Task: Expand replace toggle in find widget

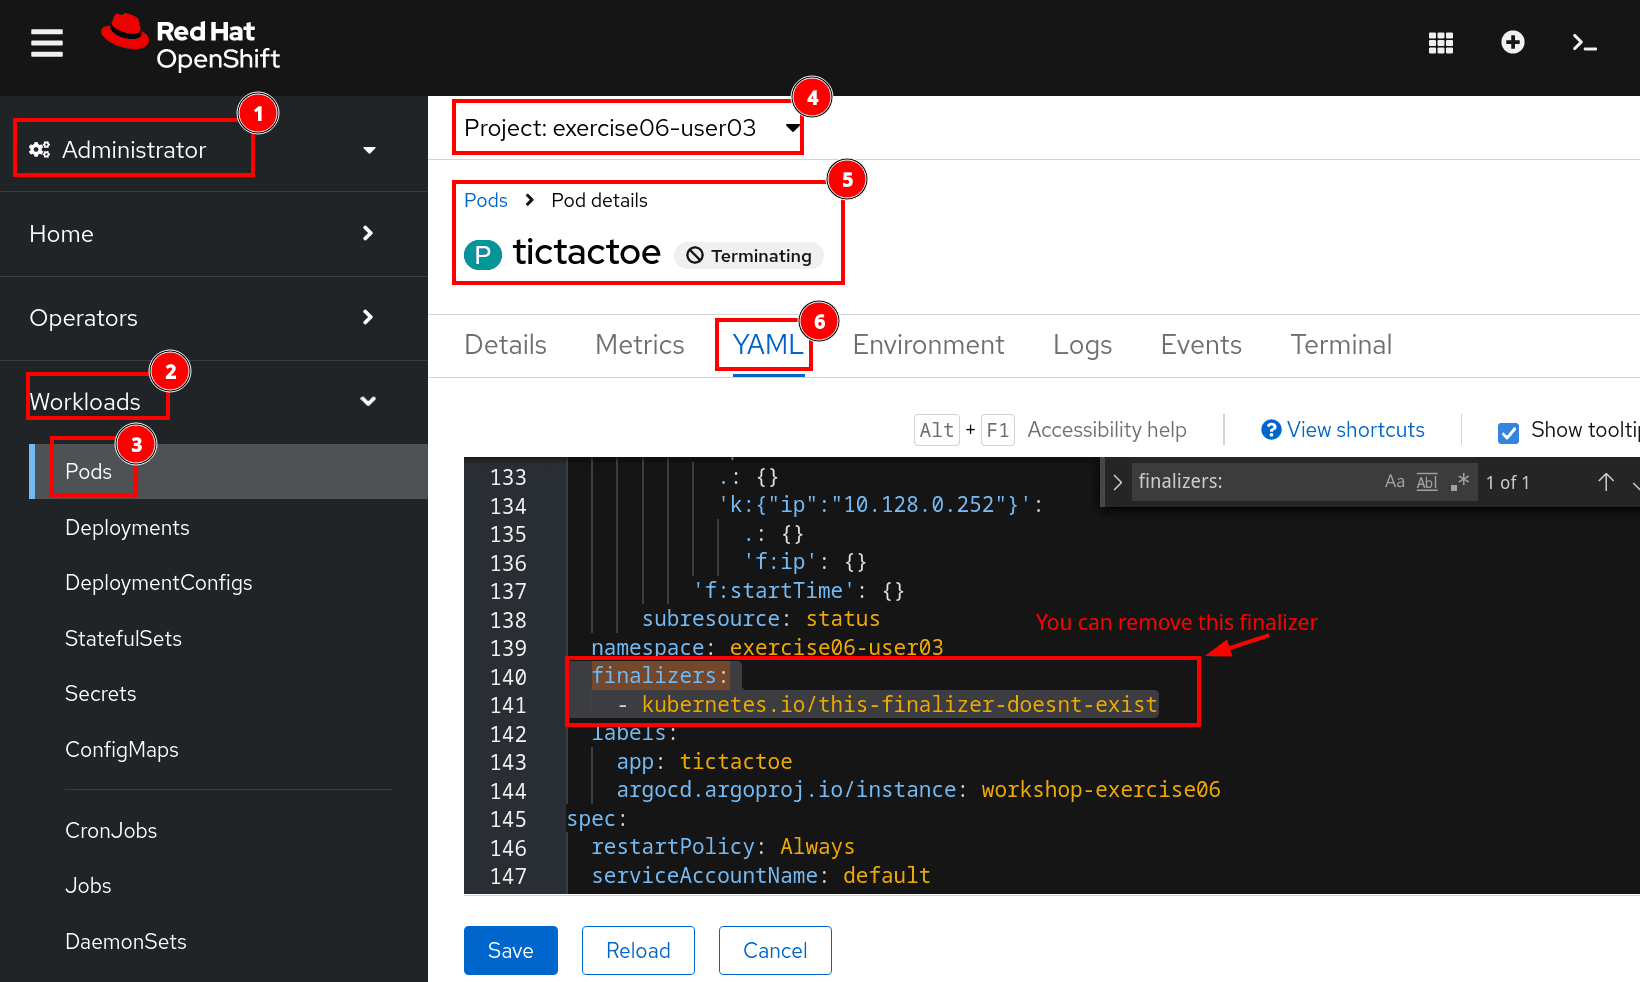Action: click(1117, 482)
